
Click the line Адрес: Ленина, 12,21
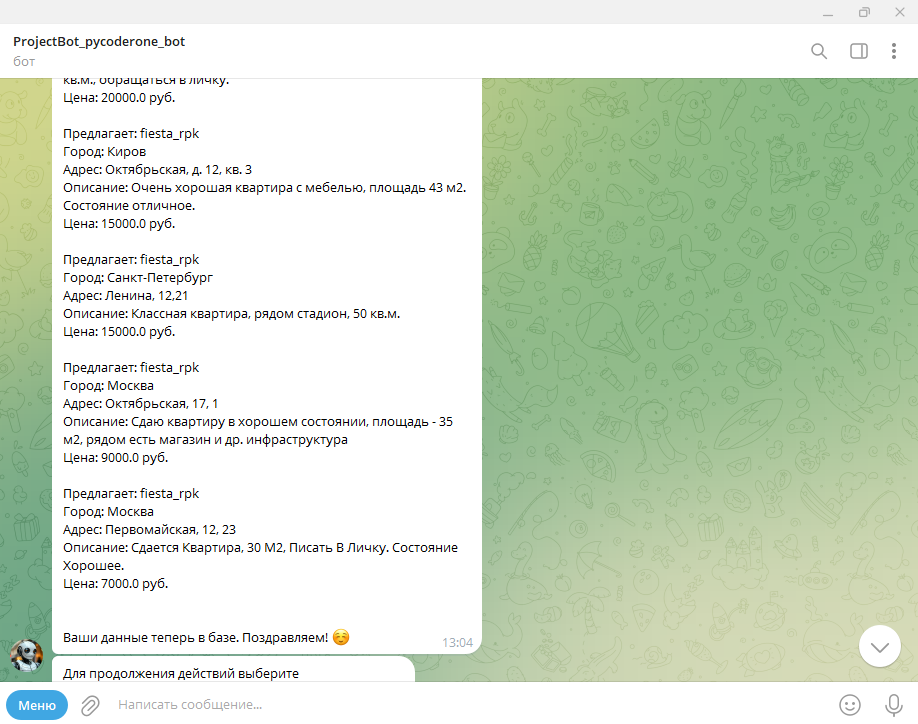pyautogui.click(x=125, y=296)
